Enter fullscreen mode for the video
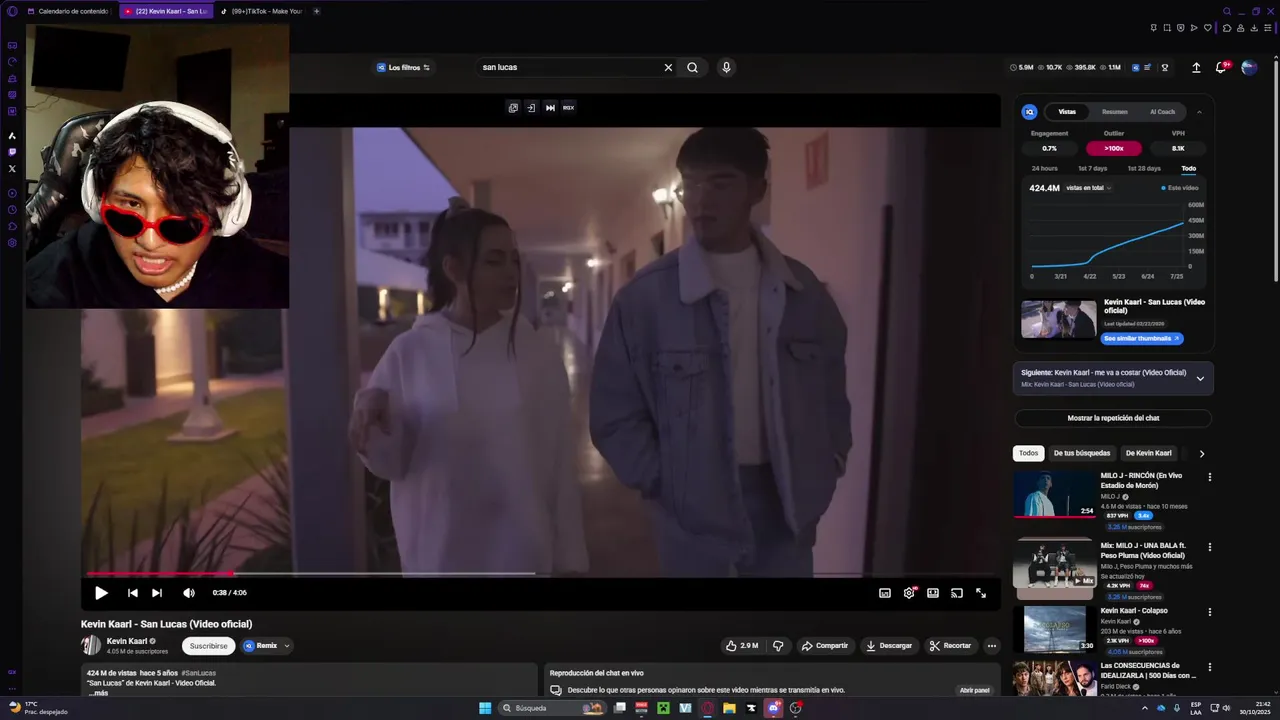 [x=981, y=593]
